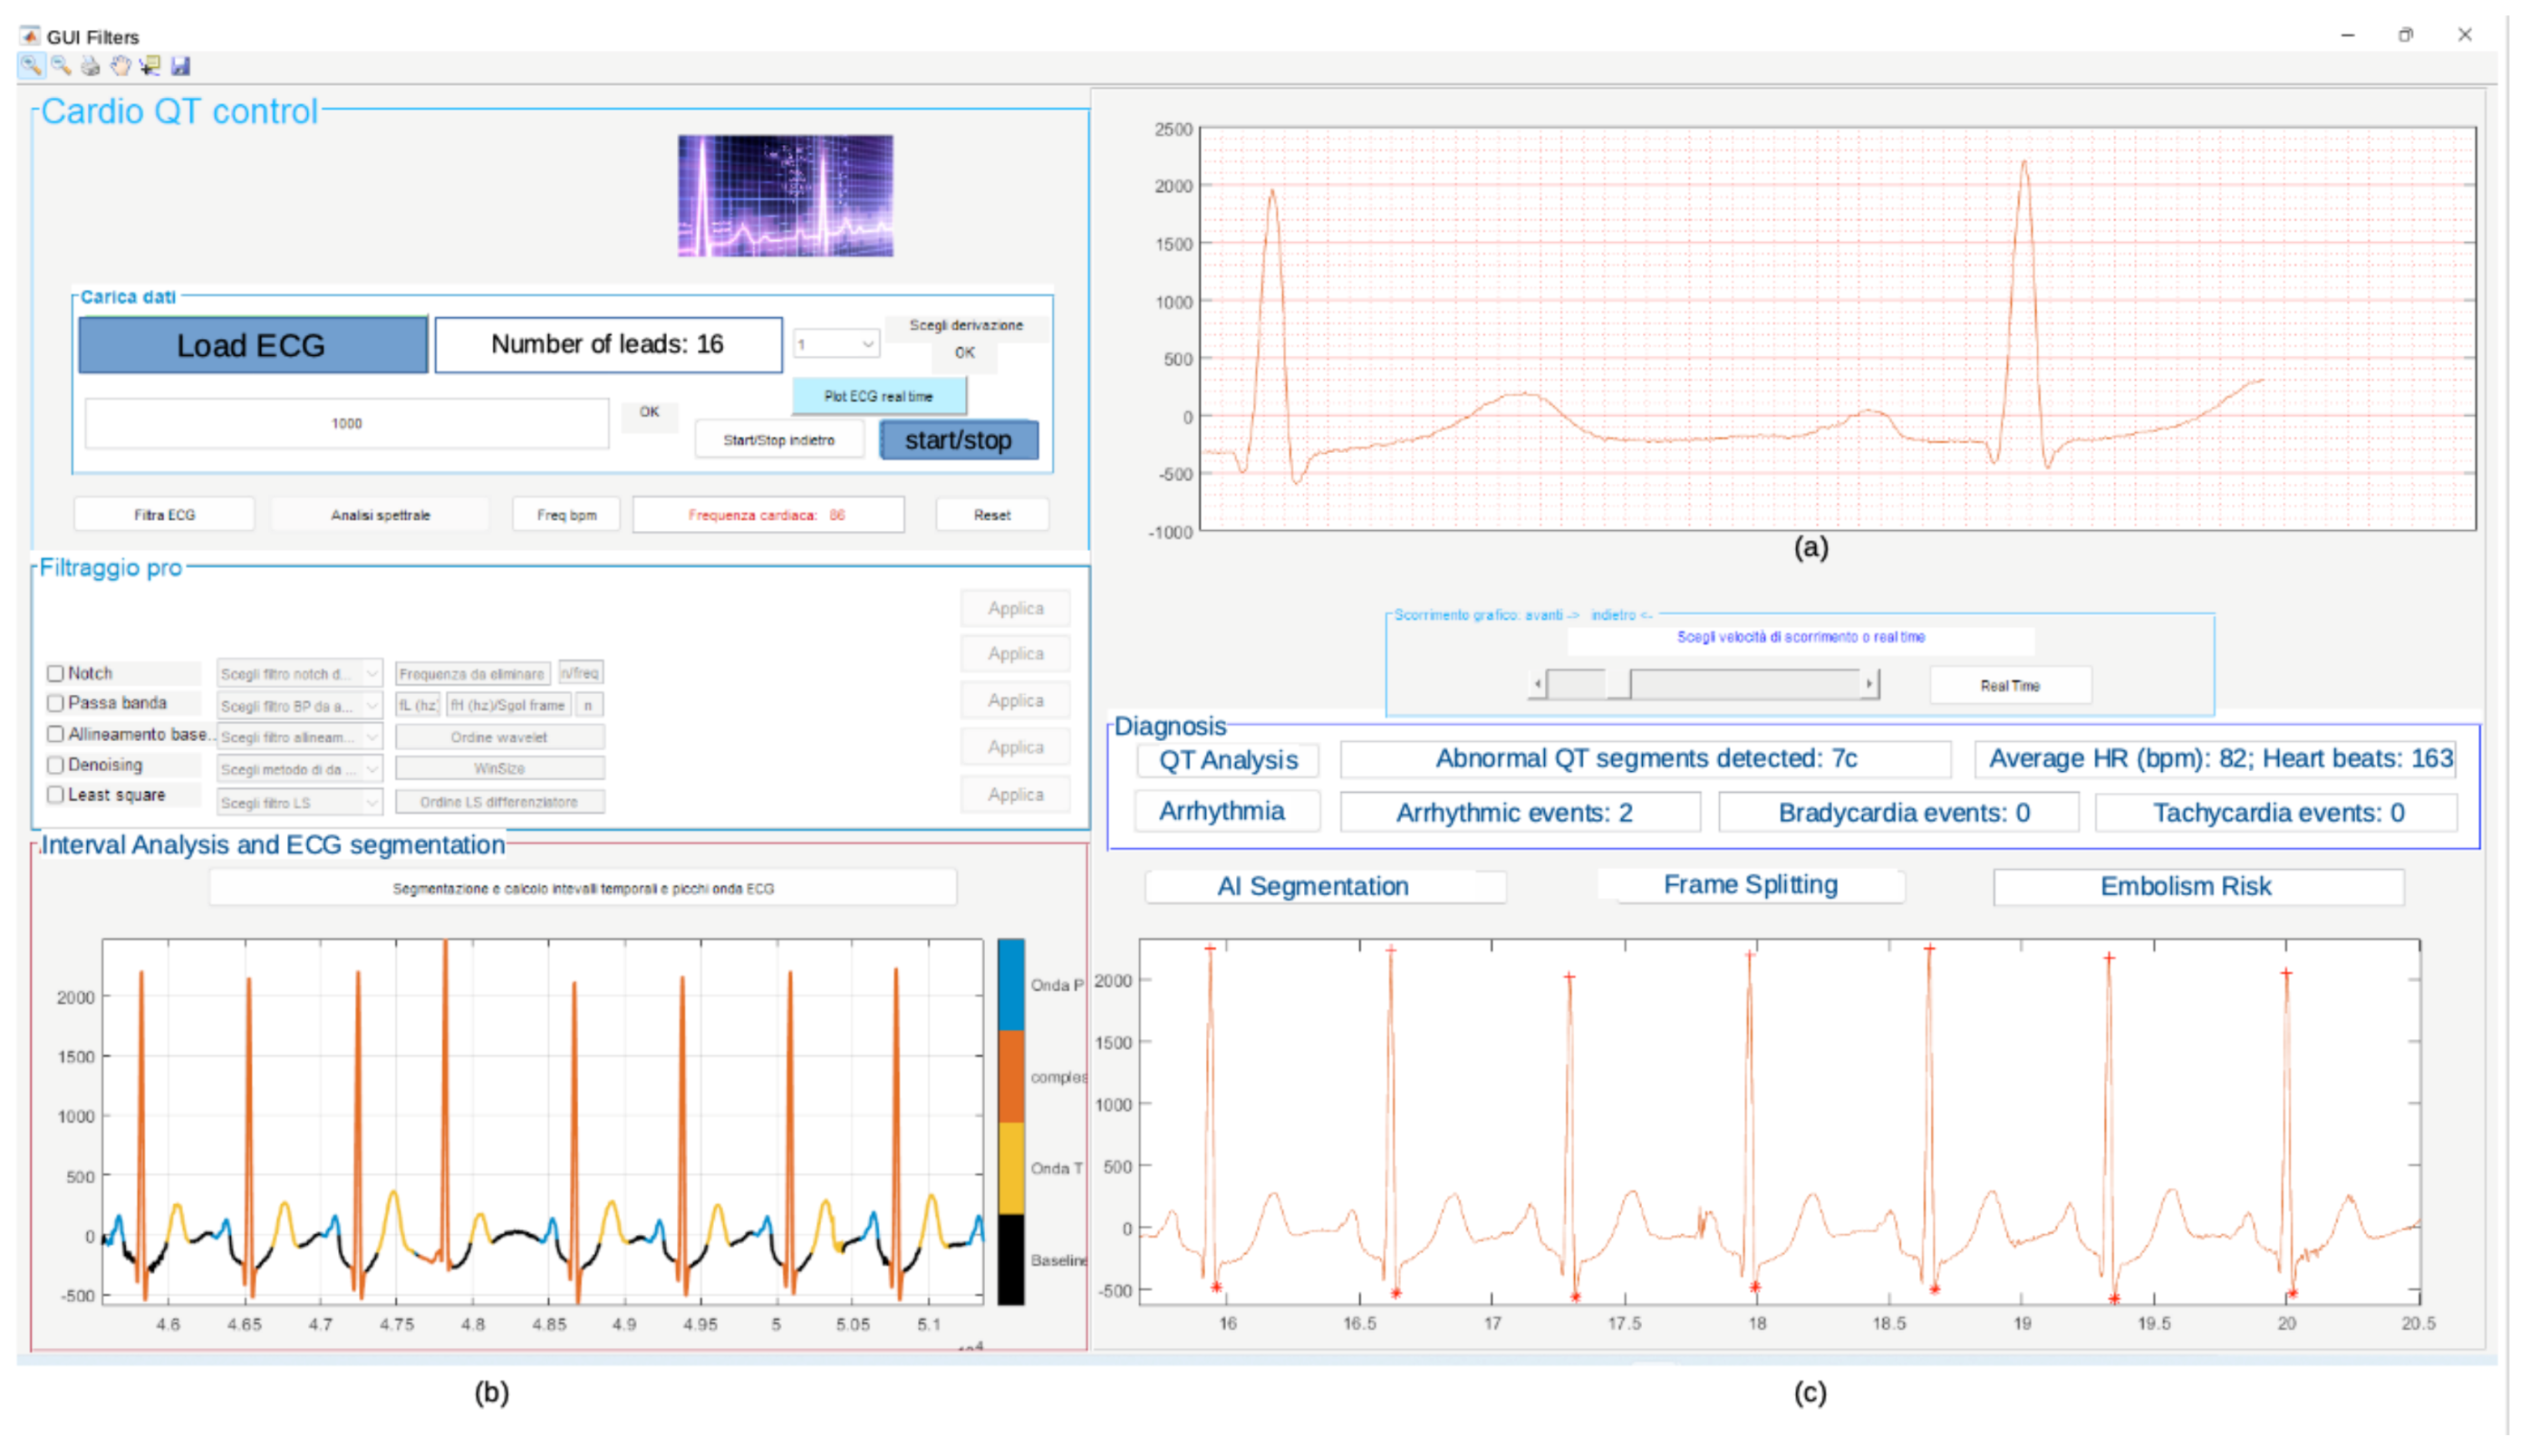Click the QT Analysis button

coord(1227,760)
